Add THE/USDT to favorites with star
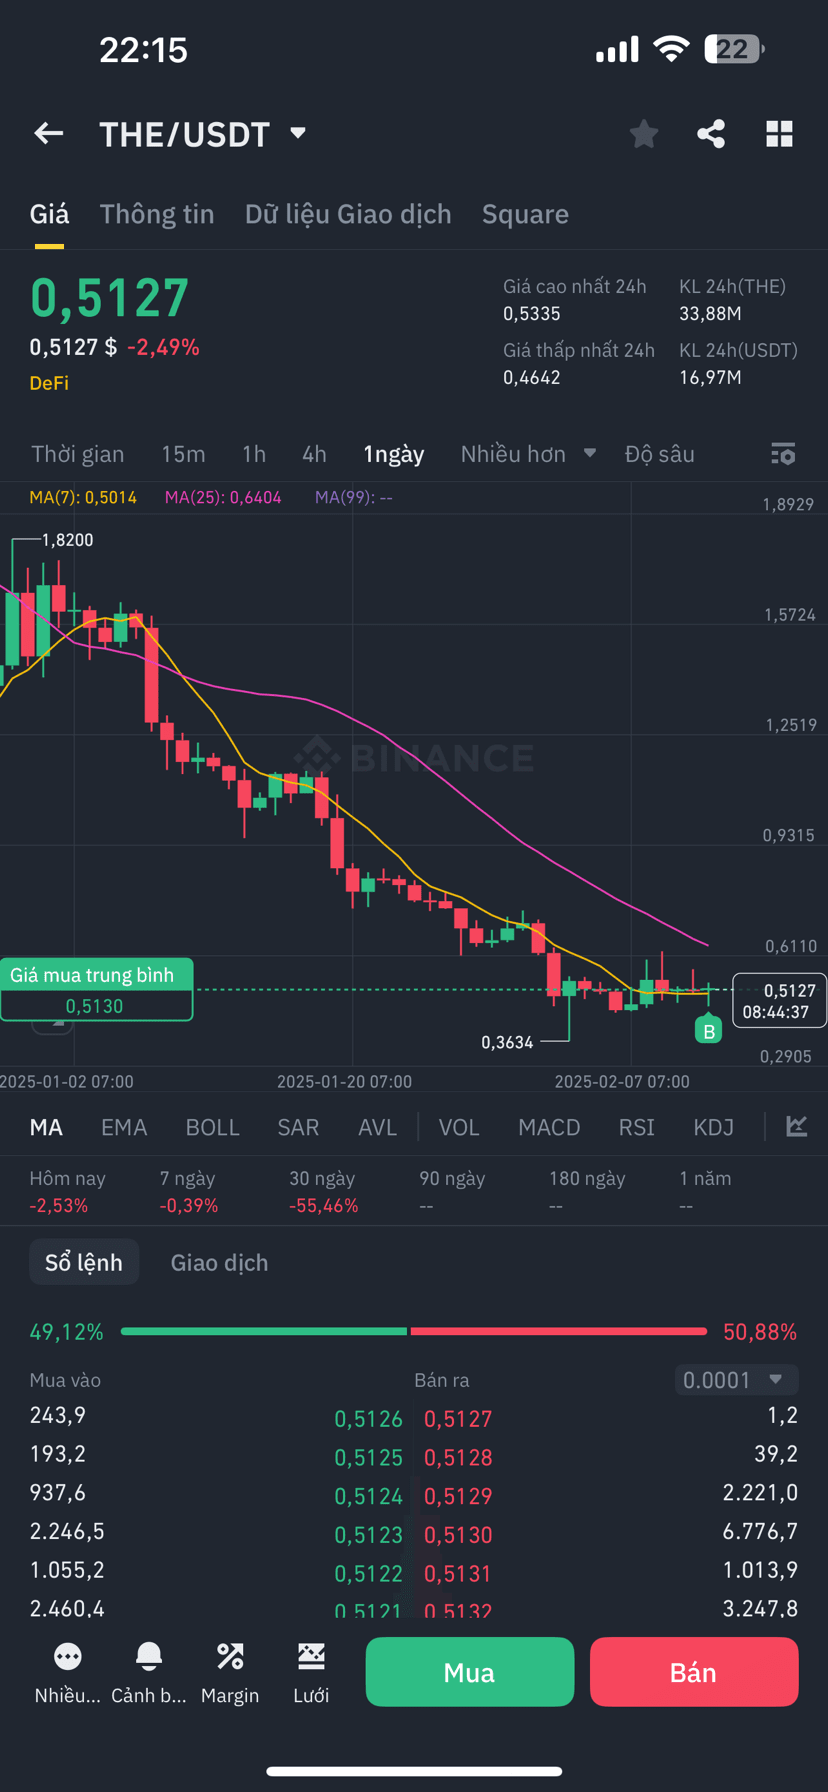828x1792 pixels. point(644,133)
